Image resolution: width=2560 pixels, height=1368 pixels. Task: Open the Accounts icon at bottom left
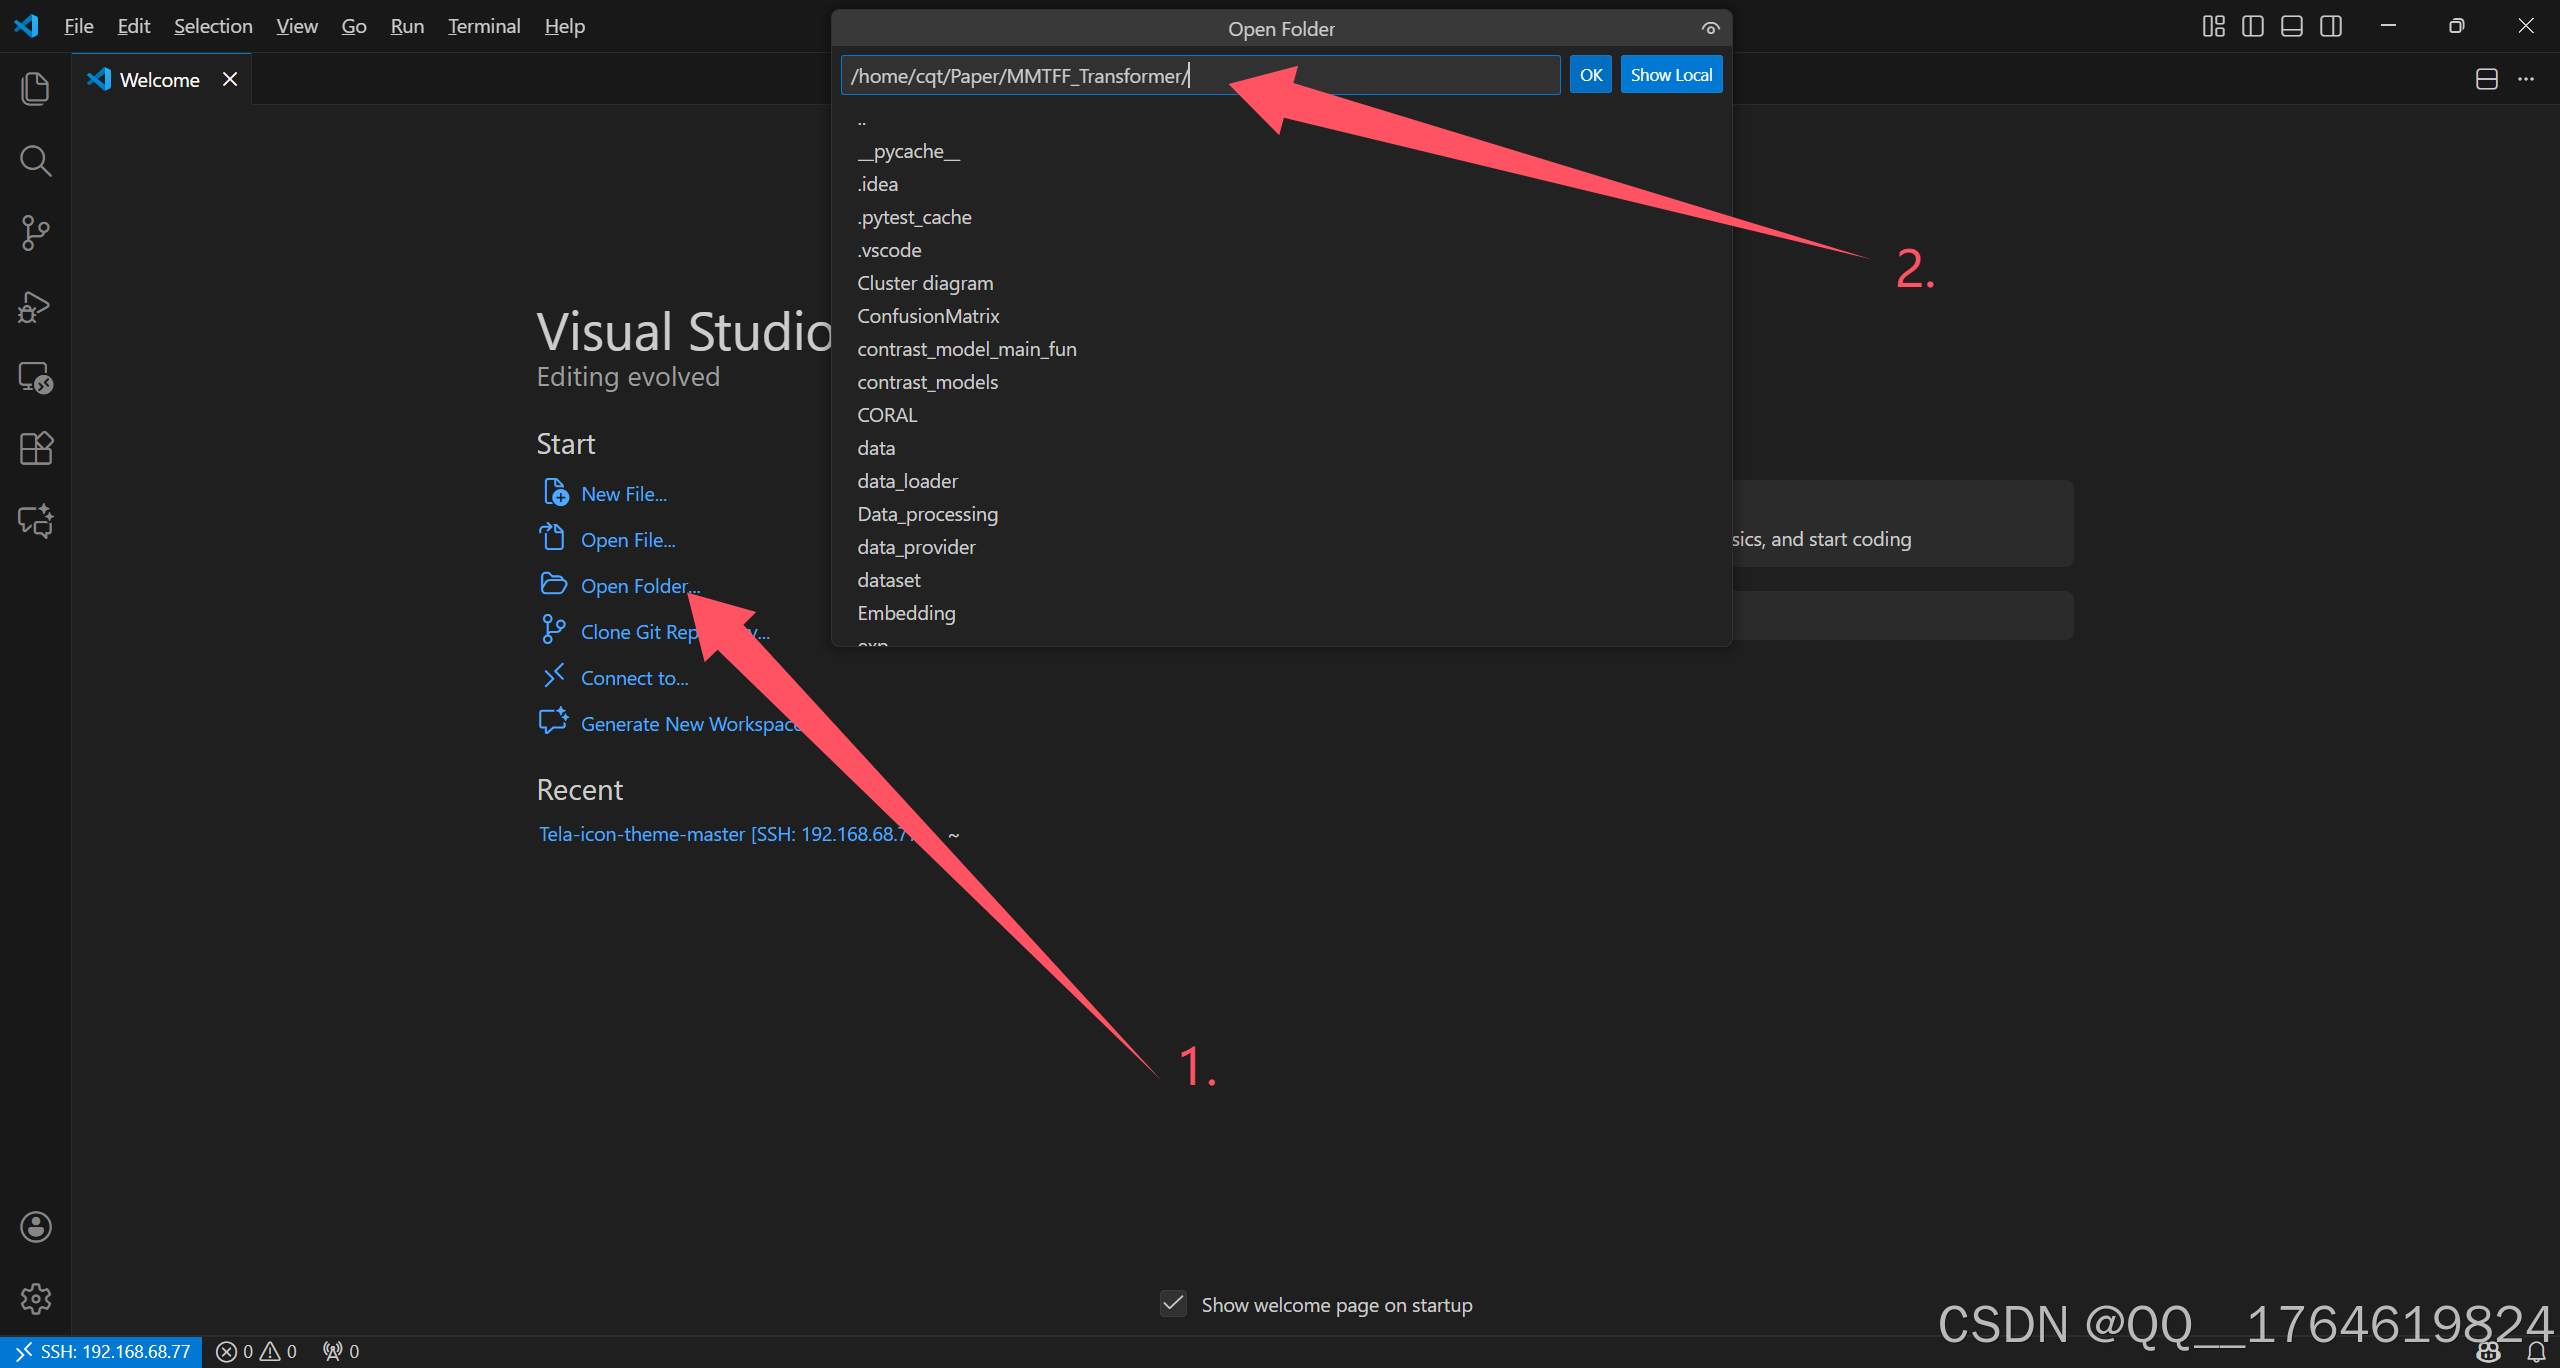35,1226
